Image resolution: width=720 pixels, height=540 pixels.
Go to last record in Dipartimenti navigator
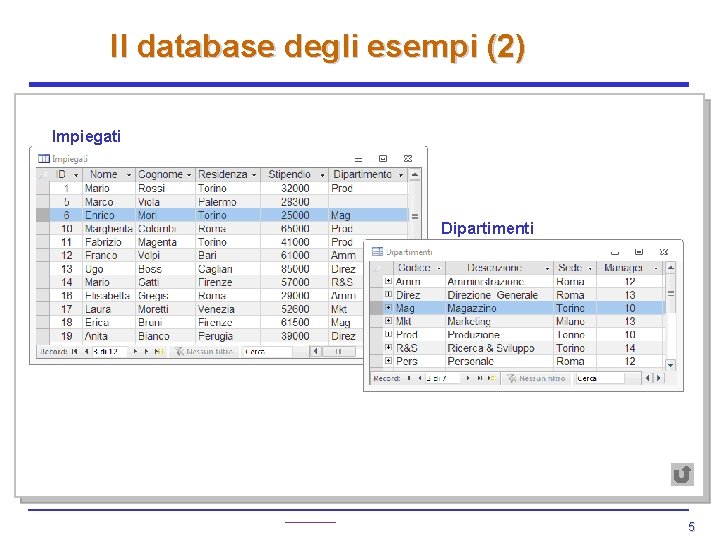[x=479, y=378]
